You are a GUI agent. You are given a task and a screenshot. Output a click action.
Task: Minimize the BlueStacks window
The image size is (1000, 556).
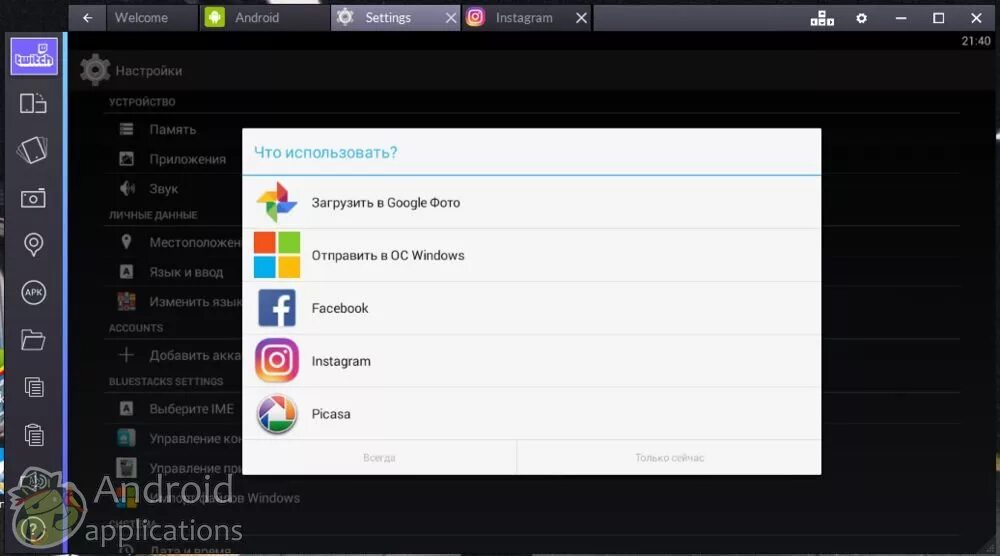(x=901, y=18)
